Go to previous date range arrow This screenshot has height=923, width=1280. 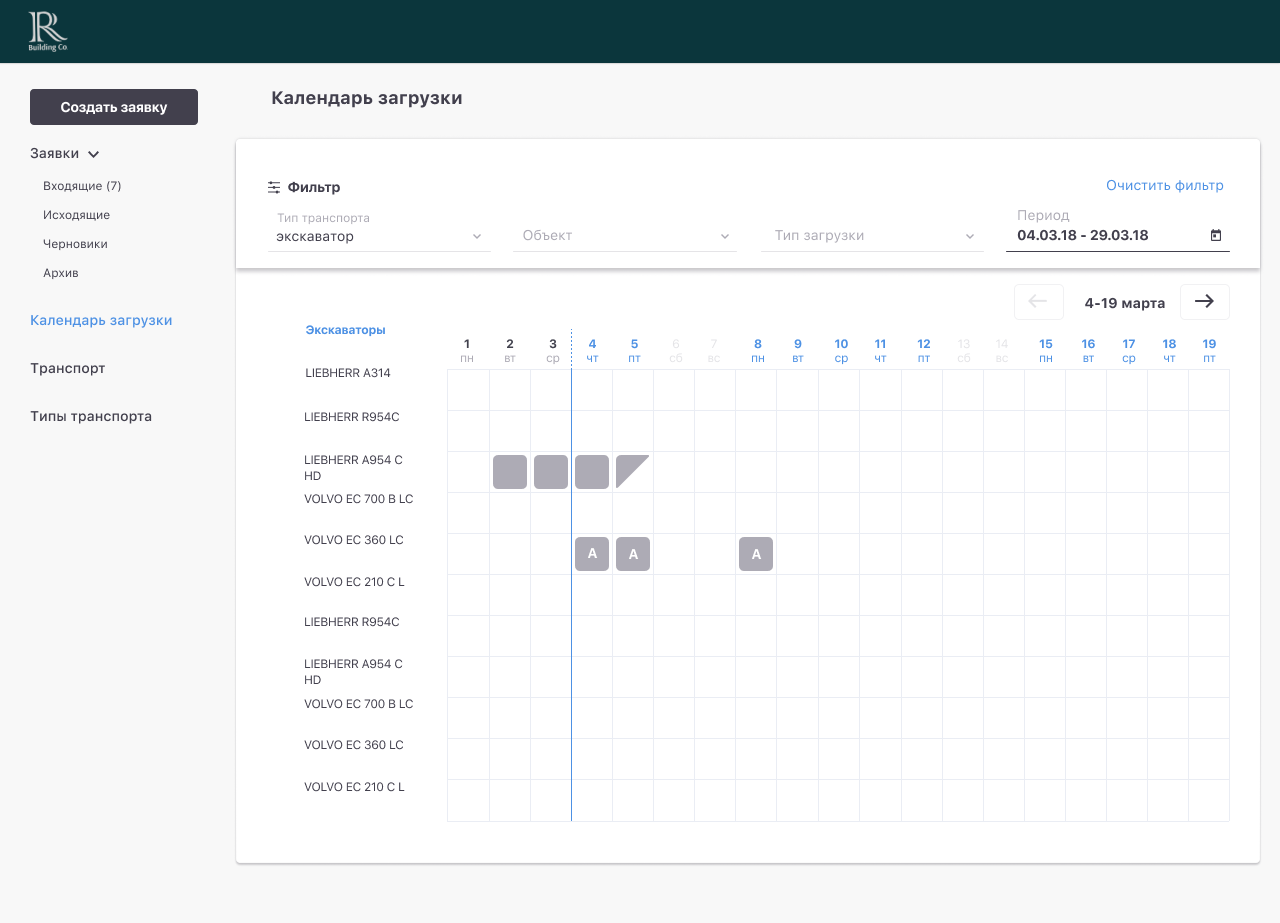(1039, 302)
